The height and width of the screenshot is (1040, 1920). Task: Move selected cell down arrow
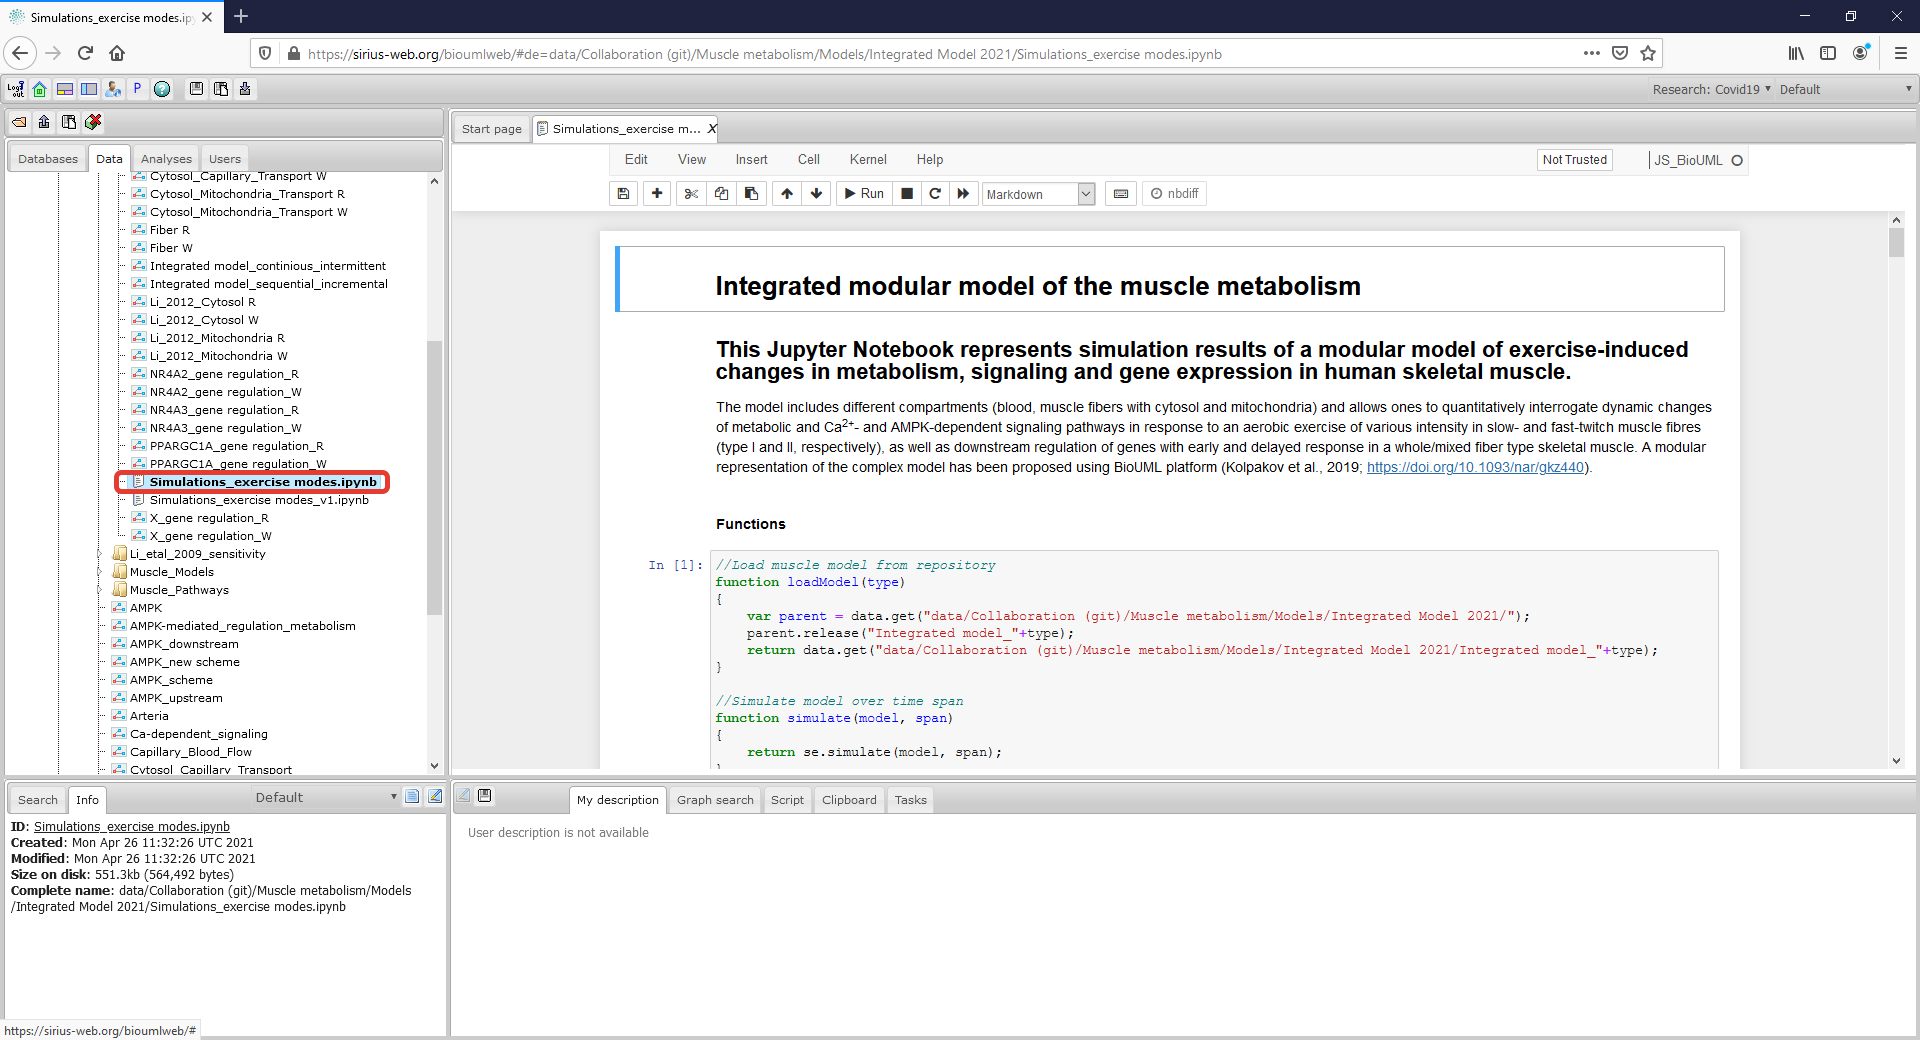click(x=816, y=194)
